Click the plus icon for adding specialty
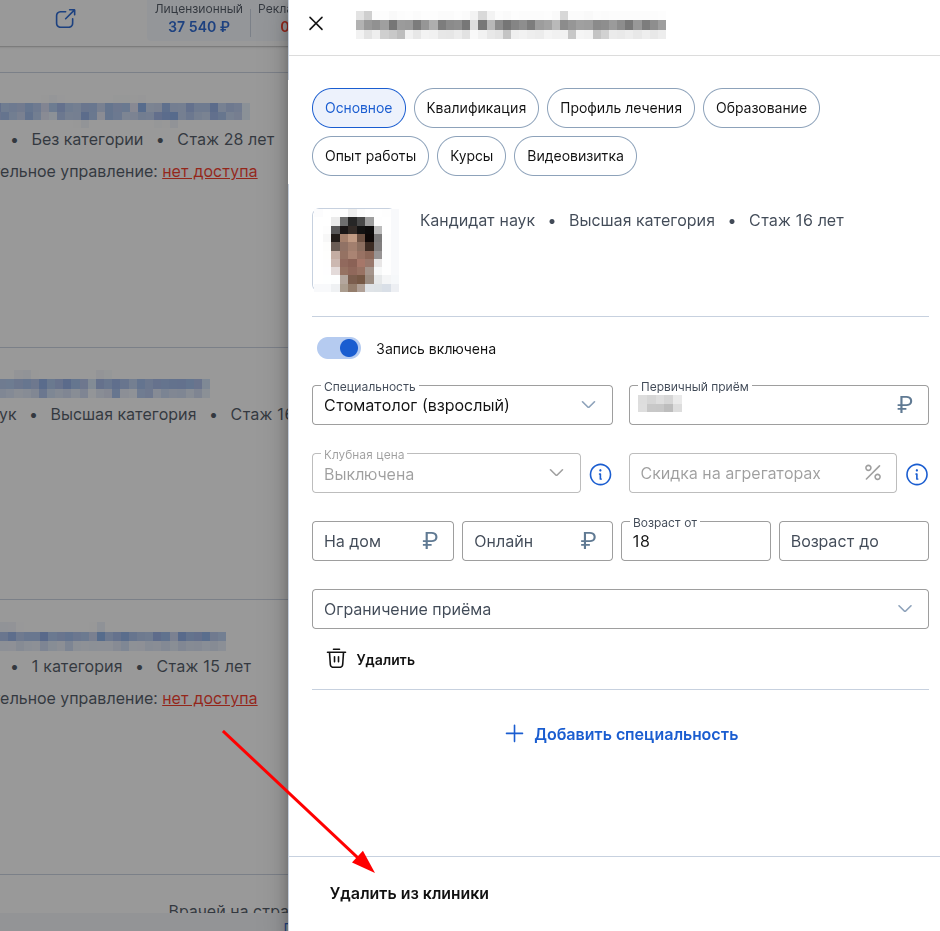940x931 pixels. coord(514,734)
